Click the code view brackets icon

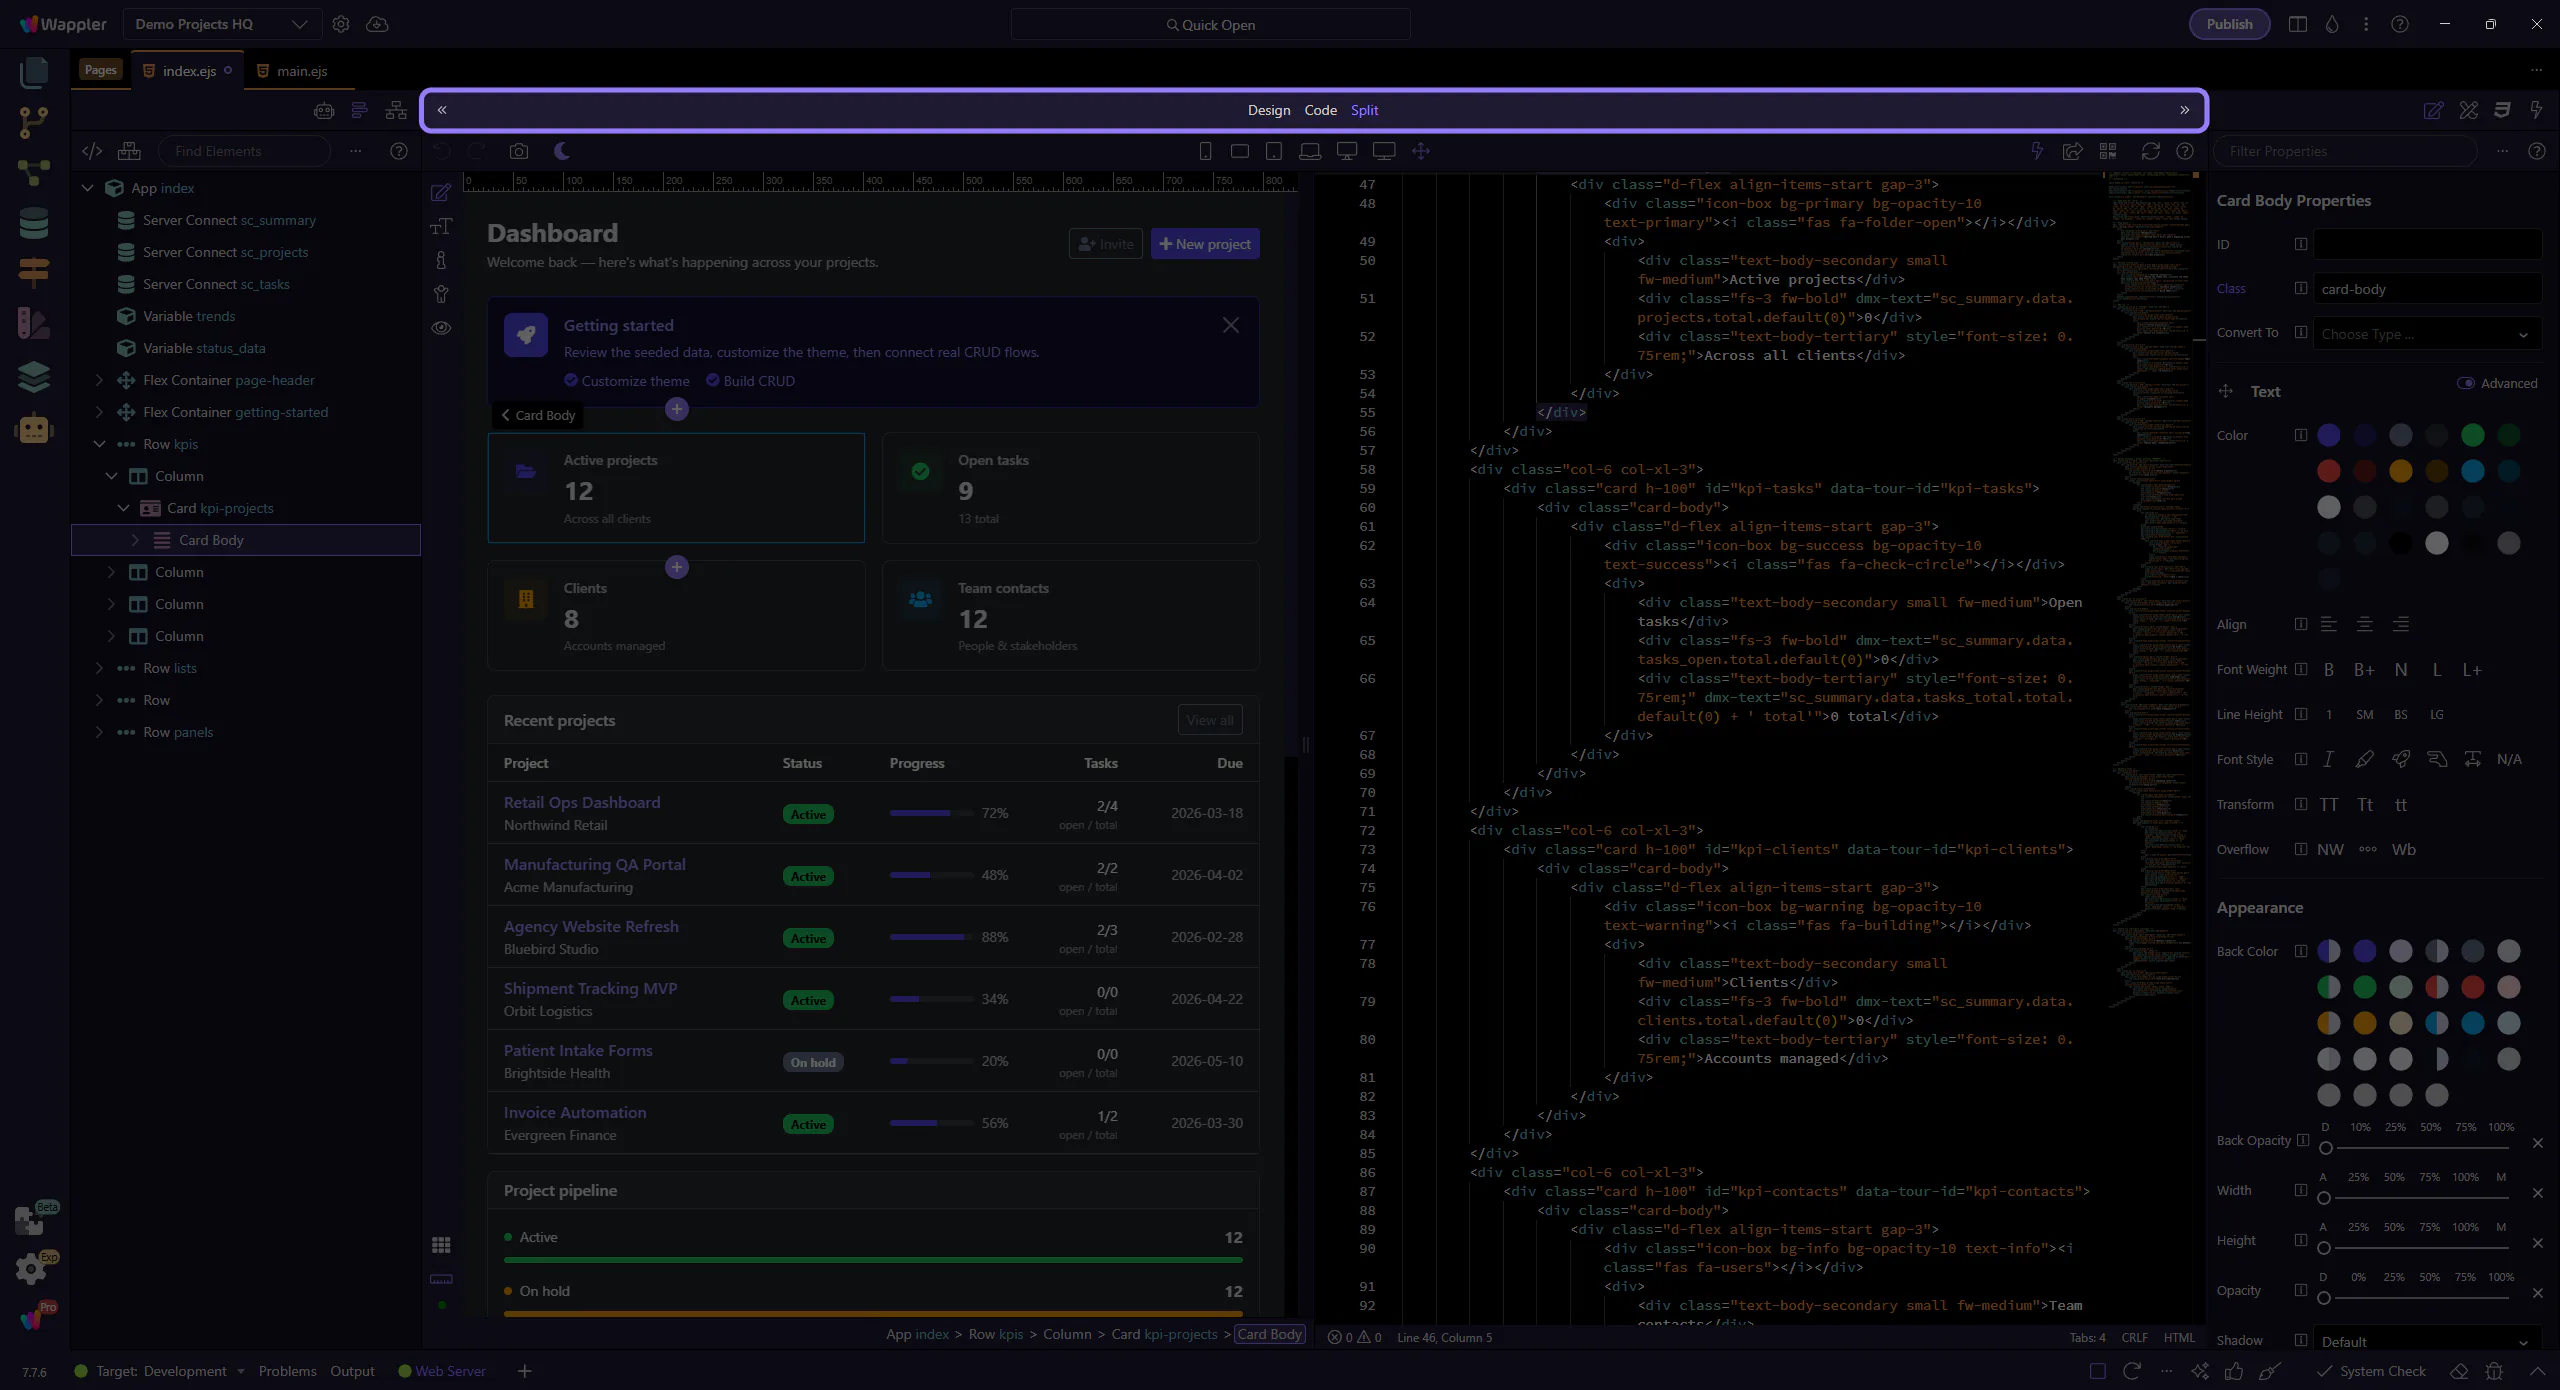[92, 151]
